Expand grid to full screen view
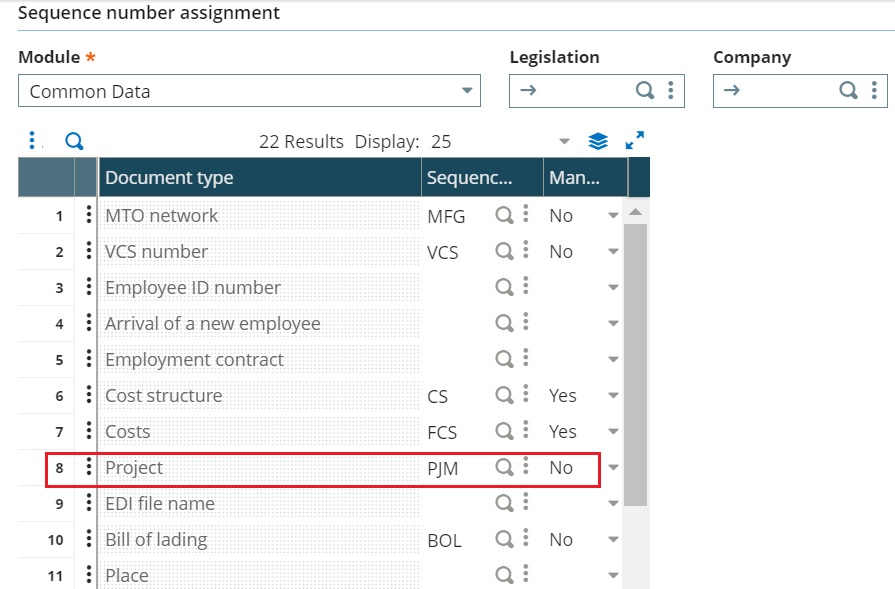Screen dimensions: 895x589 click(x=634, y=141)
